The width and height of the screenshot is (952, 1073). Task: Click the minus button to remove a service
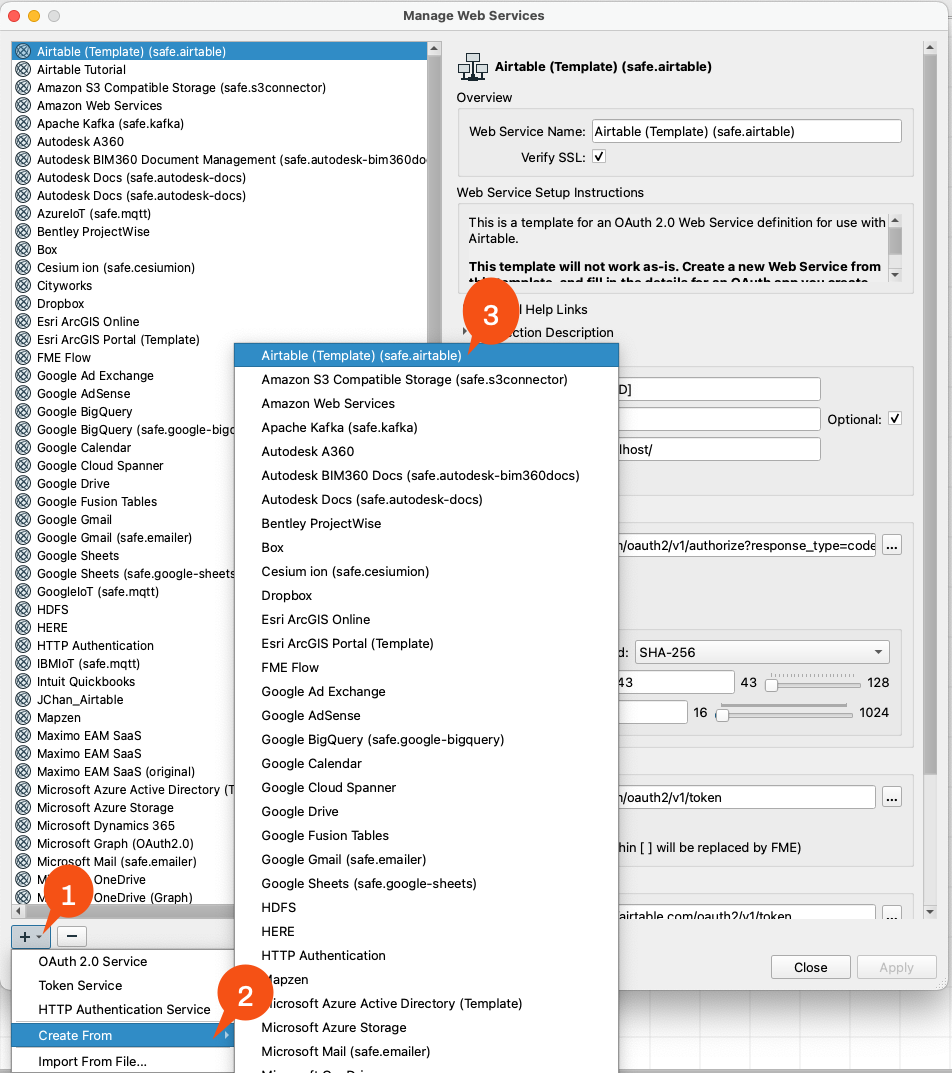tap(70, 936)
